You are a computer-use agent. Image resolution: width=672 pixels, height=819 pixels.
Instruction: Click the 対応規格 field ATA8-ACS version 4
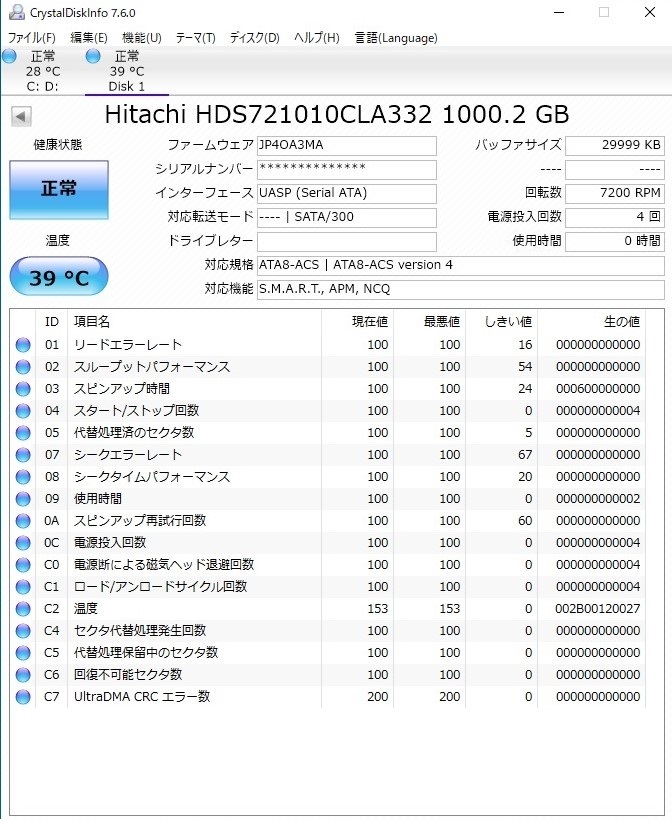coord(461,265)
